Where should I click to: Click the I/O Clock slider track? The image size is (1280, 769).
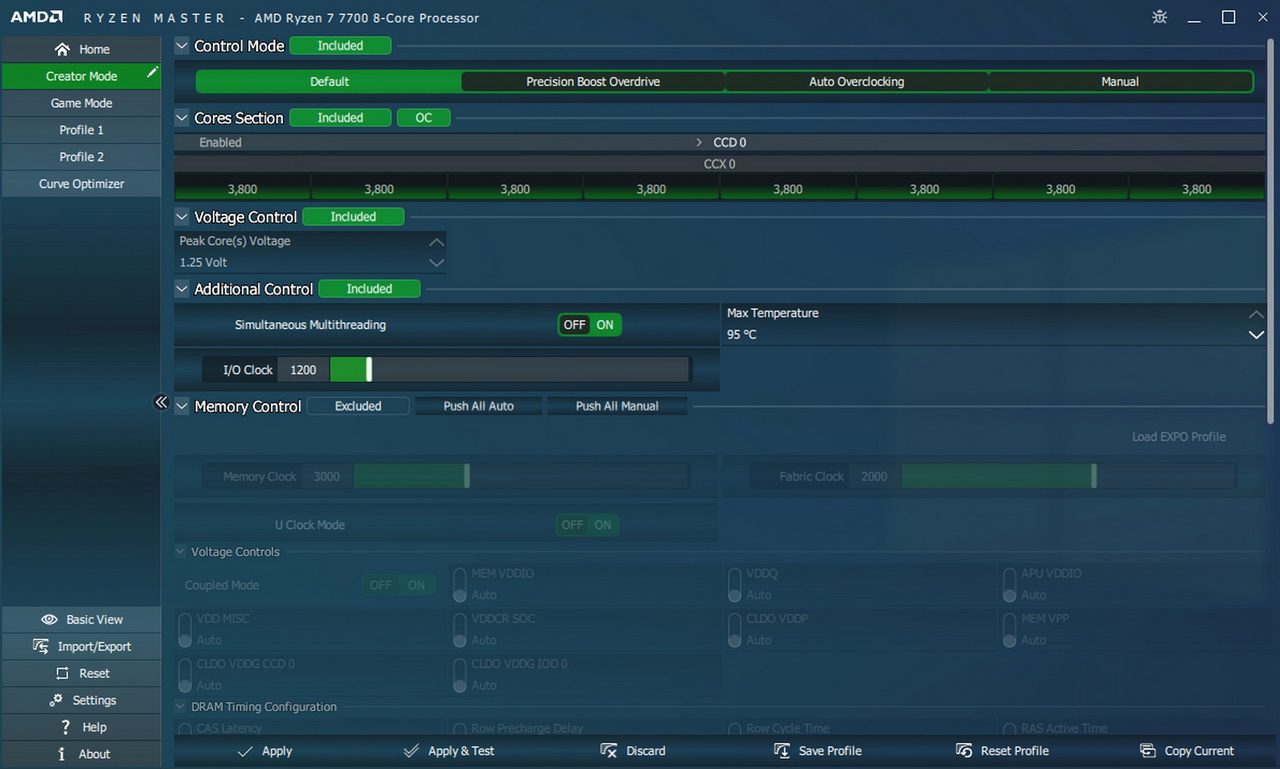509,370
